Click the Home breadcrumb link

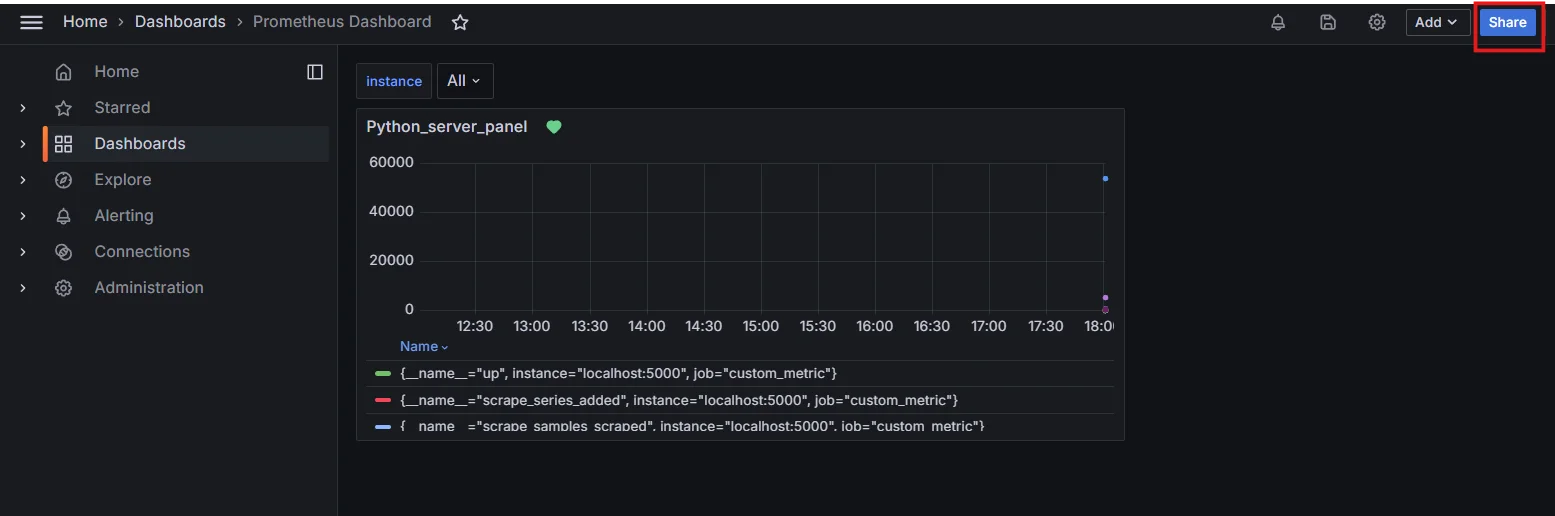tap(85, 22)
